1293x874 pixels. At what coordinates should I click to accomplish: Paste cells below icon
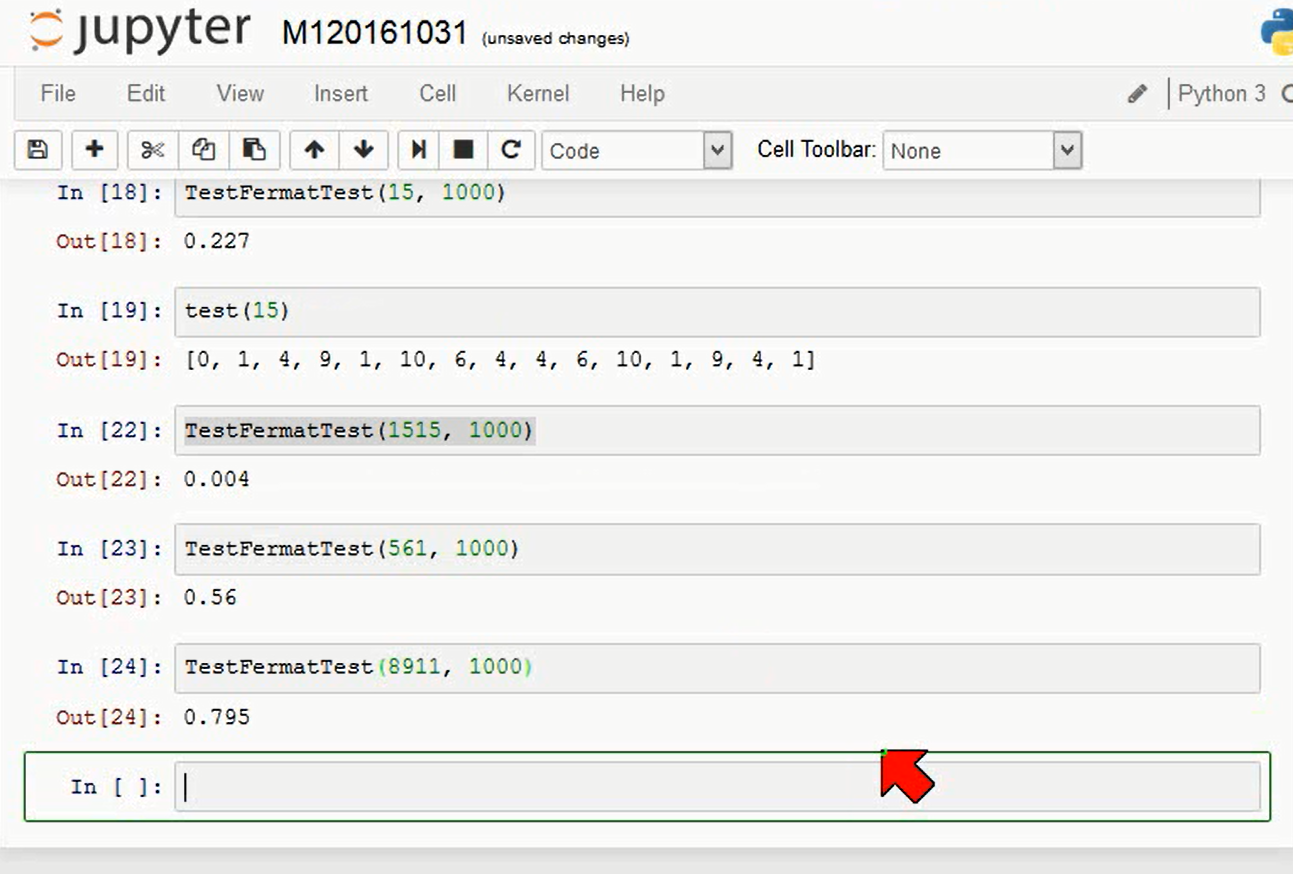(254, 151)
